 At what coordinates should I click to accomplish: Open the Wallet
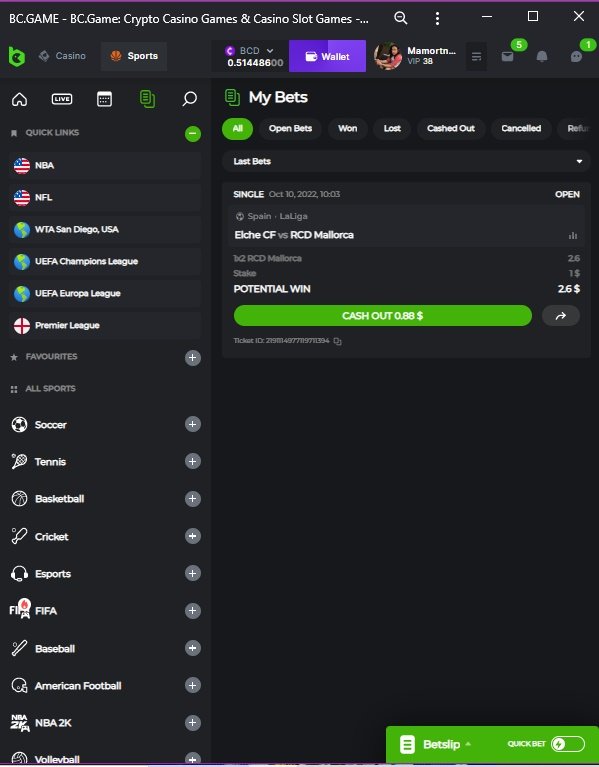pos(327,56)
